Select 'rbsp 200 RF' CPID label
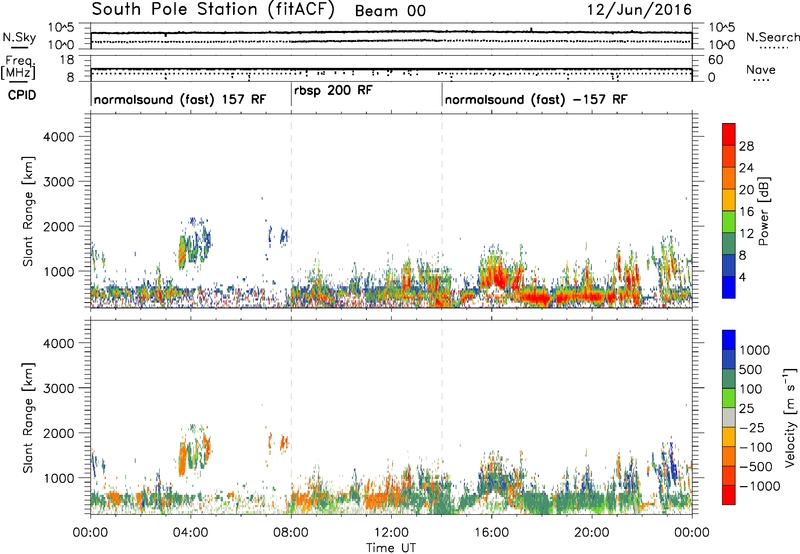800x554 pixels. coord(333,91)
